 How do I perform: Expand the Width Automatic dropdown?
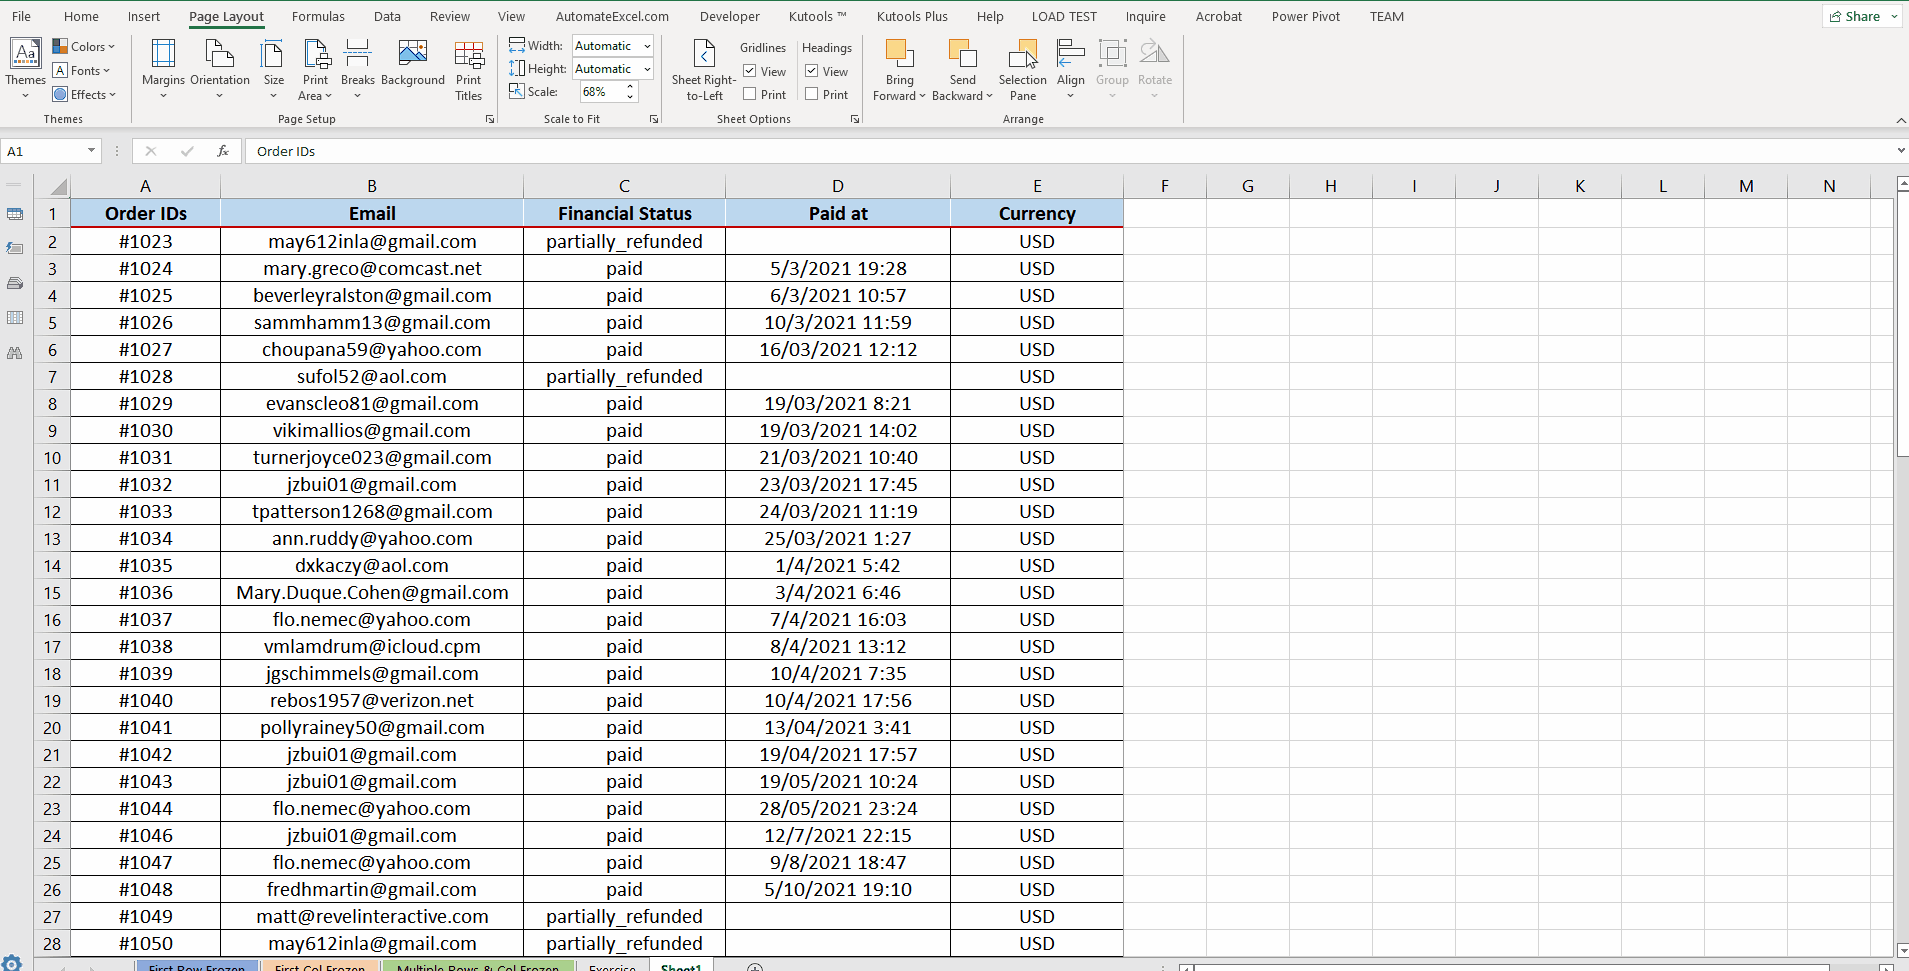click(x=647, y=46)
